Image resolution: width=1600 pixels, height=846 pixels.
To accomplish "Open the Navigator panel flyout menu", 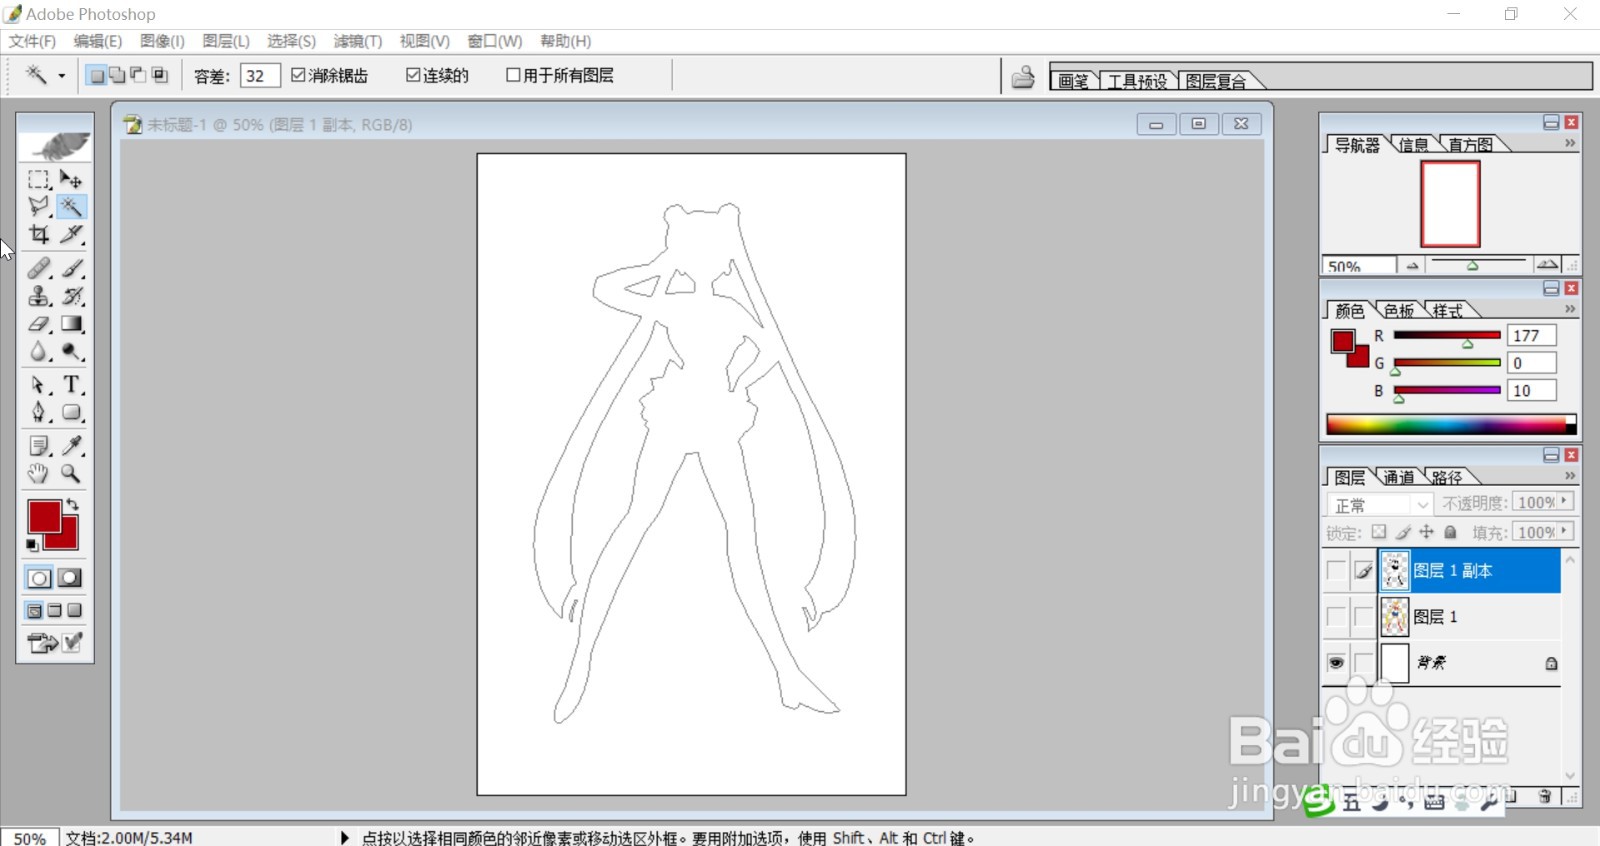I will (1570, 143).
